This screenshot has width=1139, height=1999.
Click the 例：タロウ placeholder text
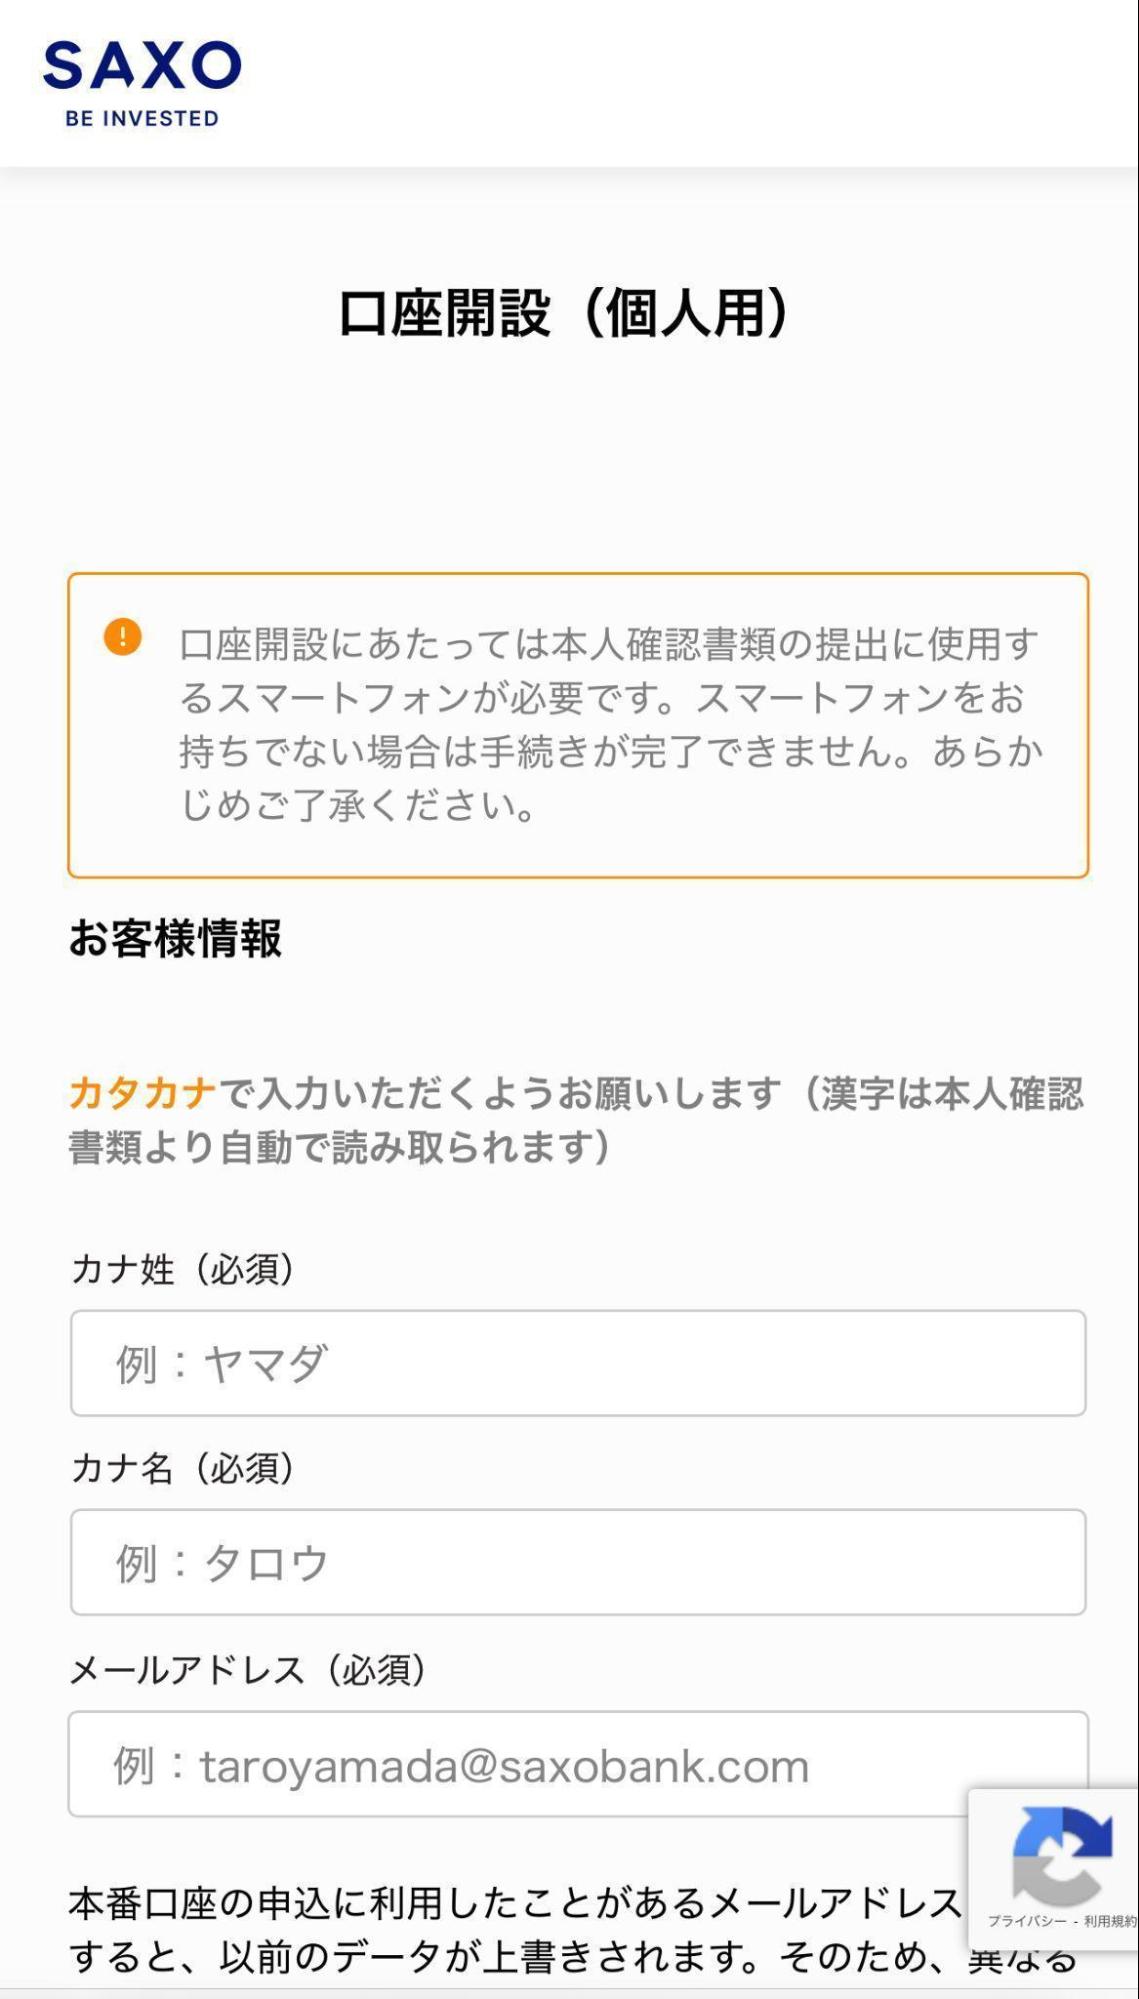coord(222,1563)
